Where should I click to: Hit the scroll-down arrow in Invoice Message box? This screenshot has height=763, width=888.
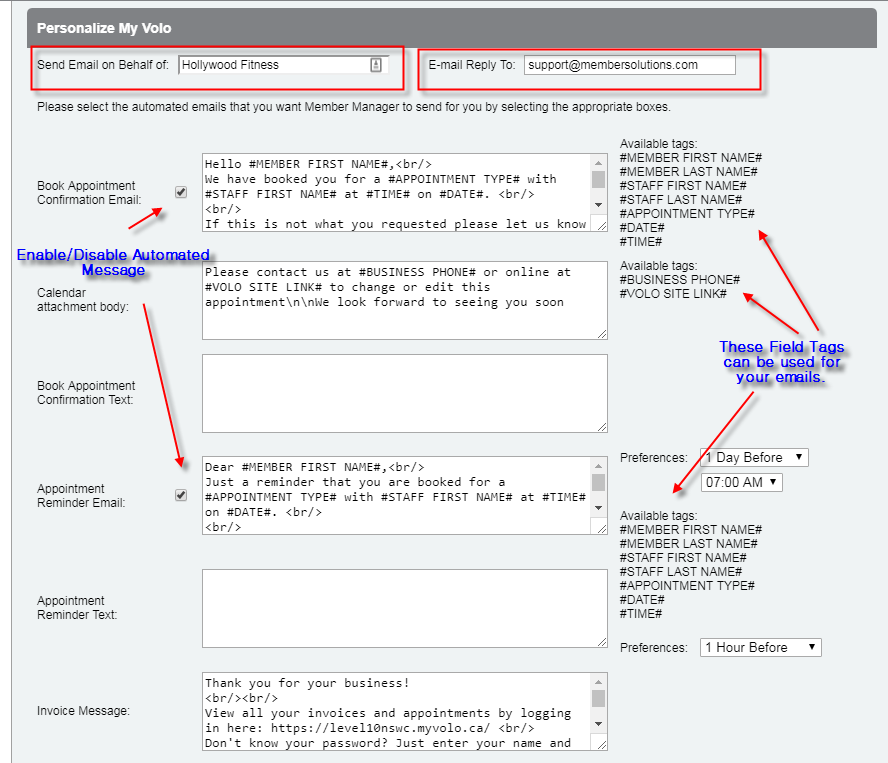[598, 724]
